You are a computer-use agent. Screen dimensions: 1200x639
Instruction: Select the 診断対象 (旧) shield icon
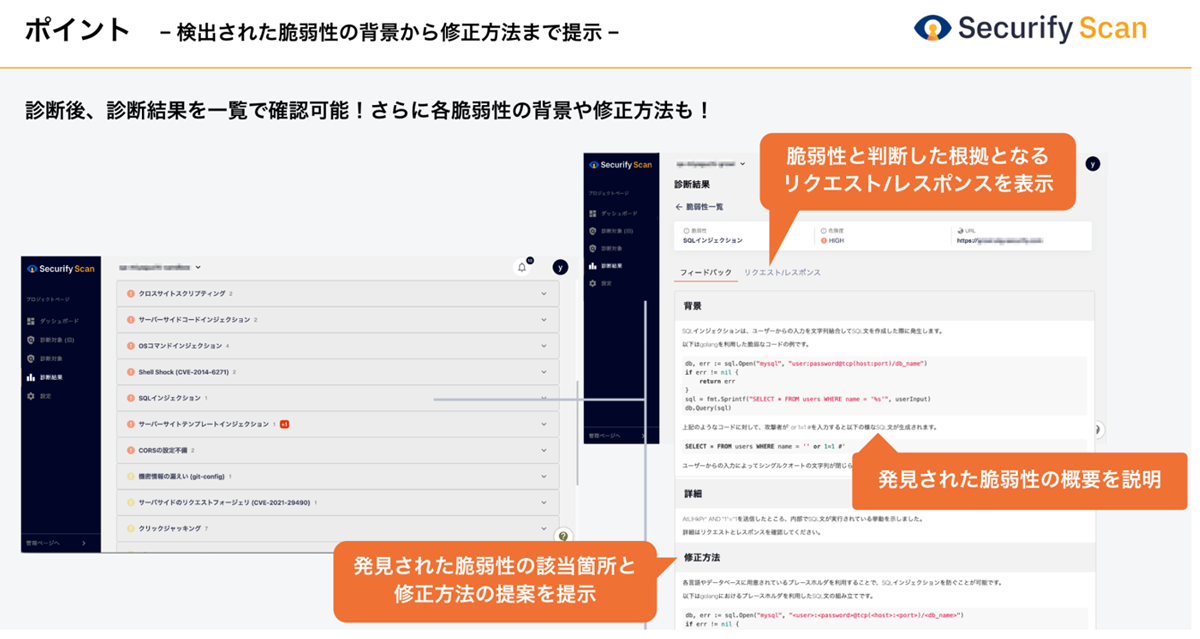coord(30,340)
